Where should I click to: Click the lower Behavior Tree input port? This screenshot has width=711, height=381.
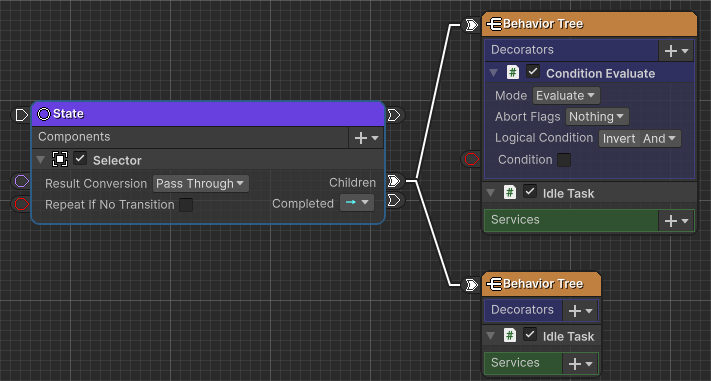[x=472, y=285]
